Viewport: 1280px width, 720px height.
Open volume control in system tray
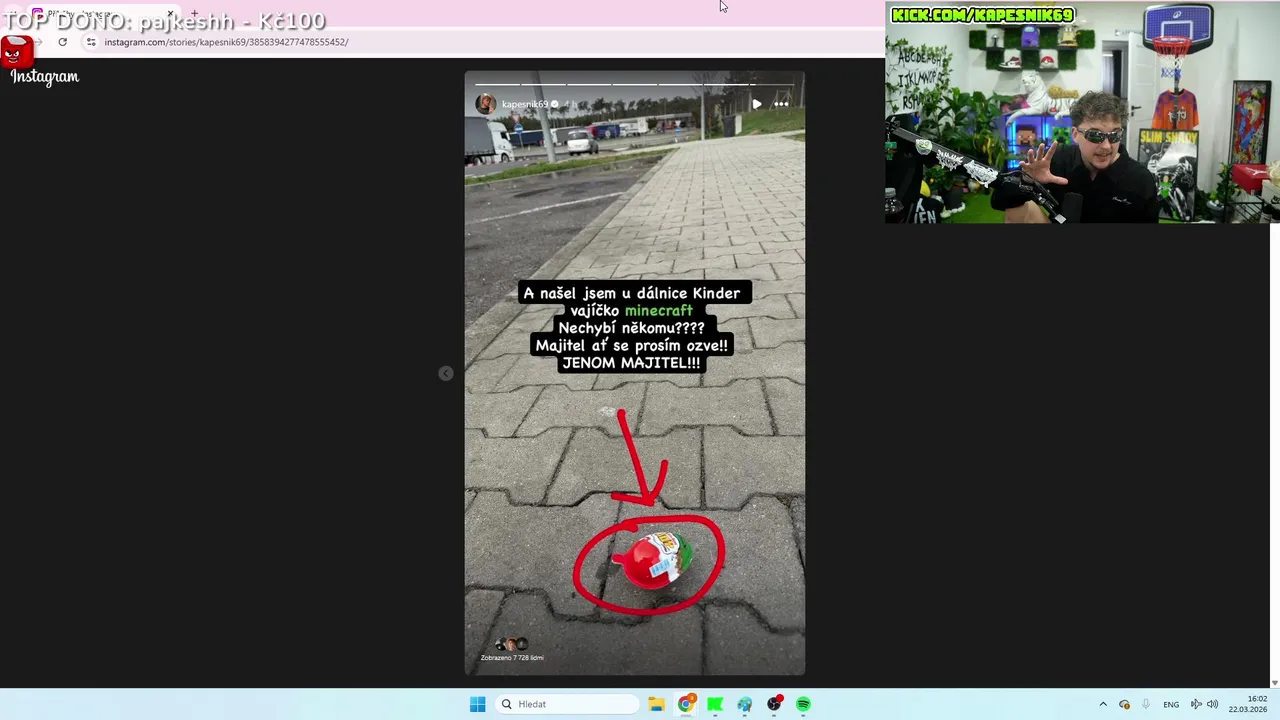1212,704
